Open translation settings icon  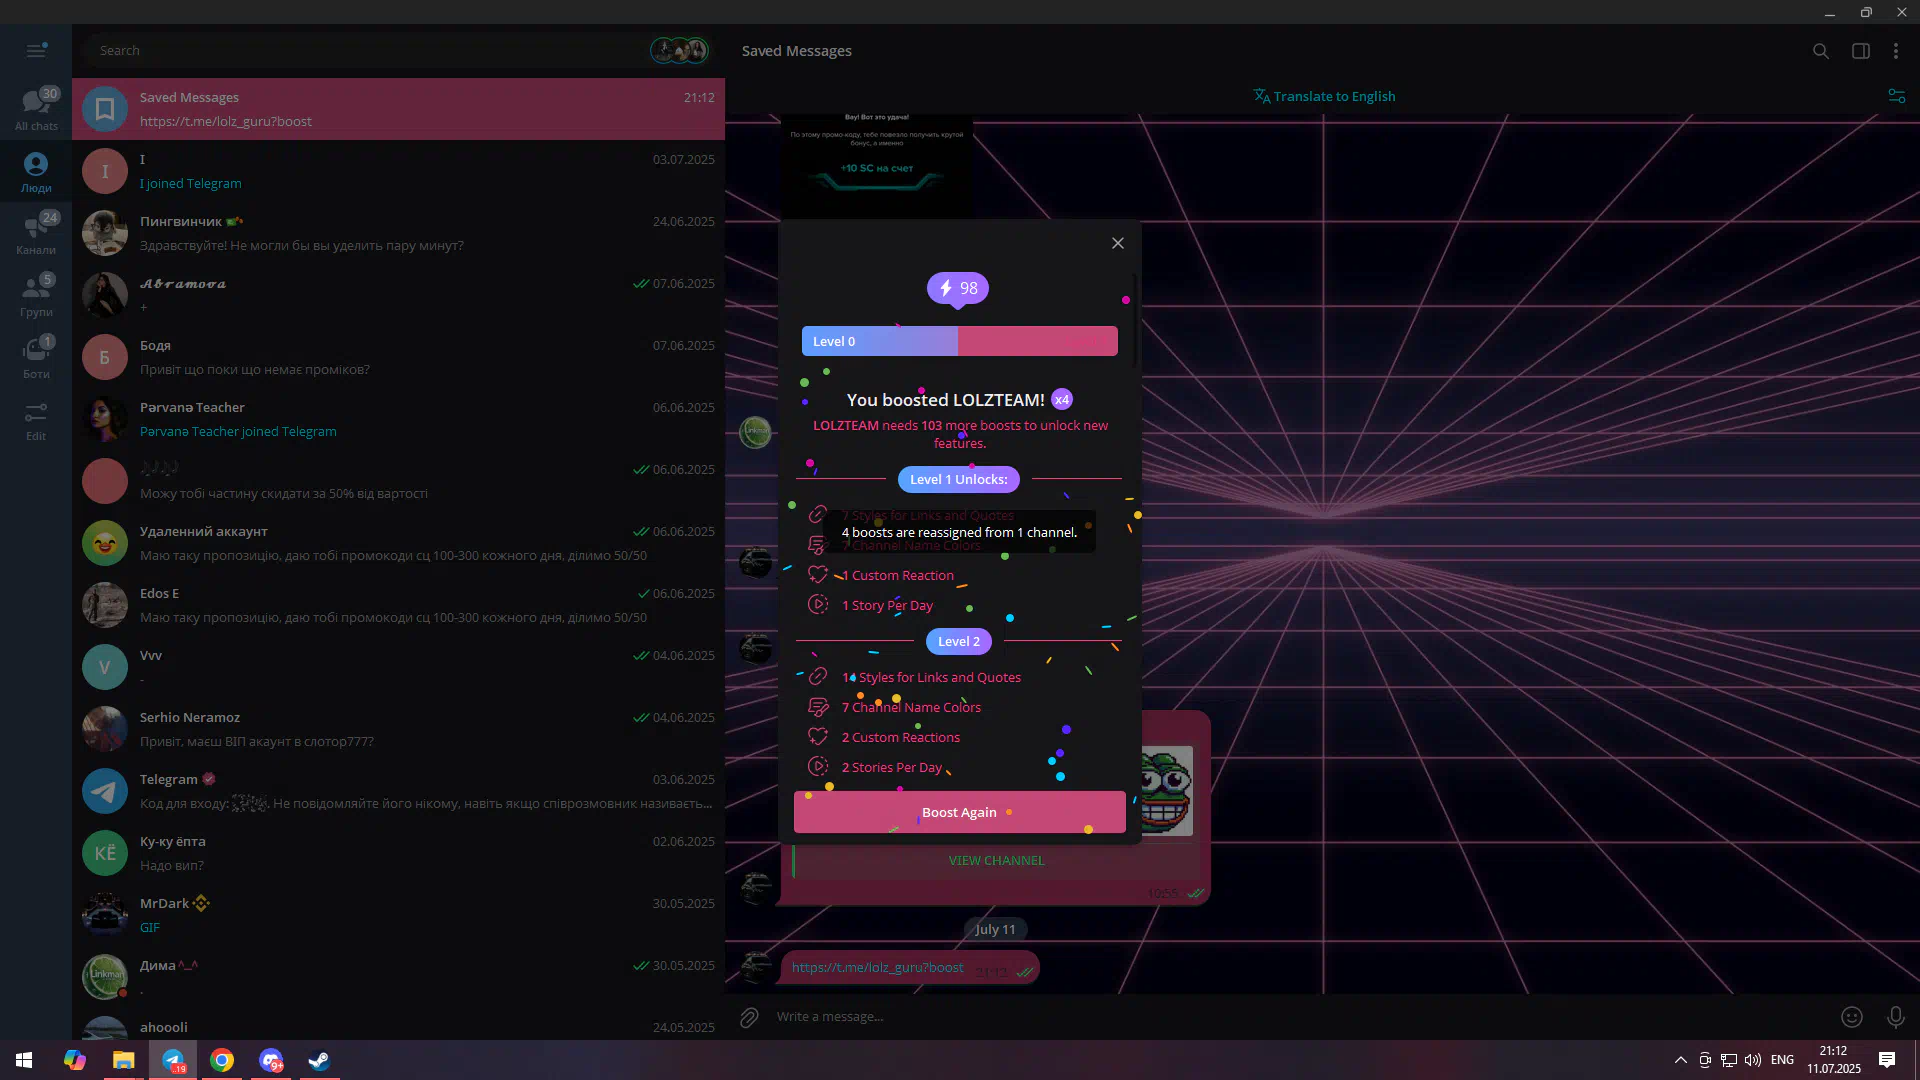(x=1896, y=96)
